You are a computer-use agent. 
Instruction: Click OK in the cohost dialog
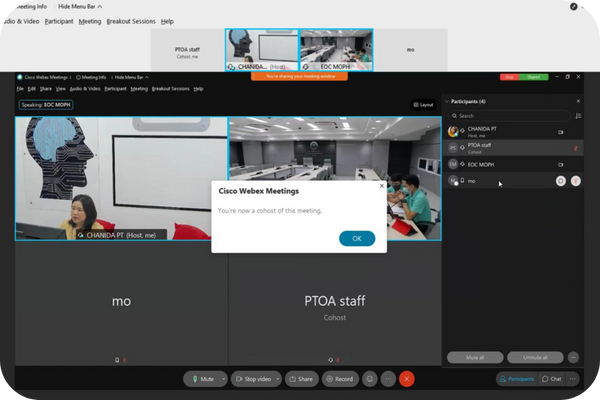[x=357, y=238]
